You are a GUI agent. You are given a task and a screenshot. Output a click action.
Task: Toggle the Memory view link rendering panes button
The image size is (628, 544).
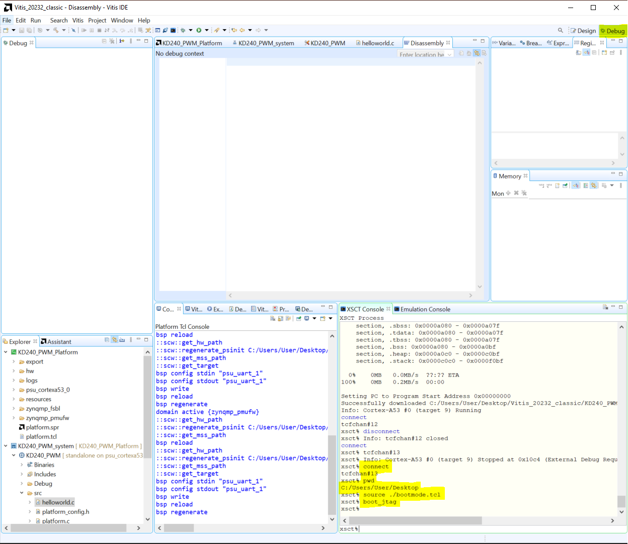(x=594, y=185)
